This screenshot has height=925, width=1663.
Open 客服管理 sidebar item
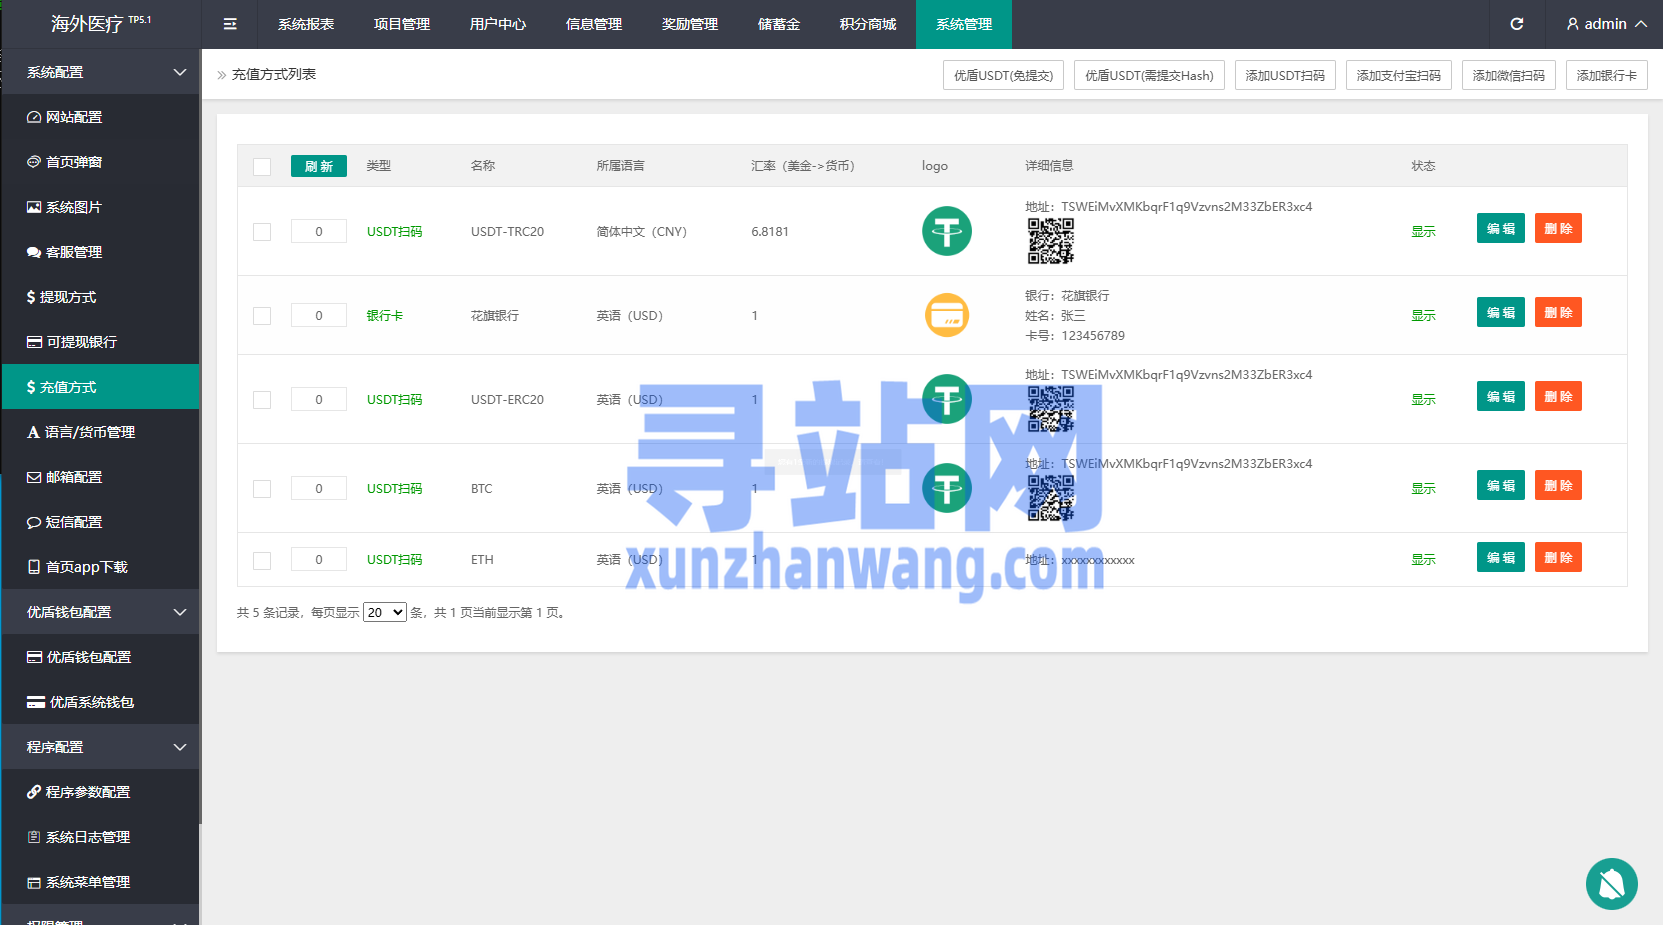[100, 252]
